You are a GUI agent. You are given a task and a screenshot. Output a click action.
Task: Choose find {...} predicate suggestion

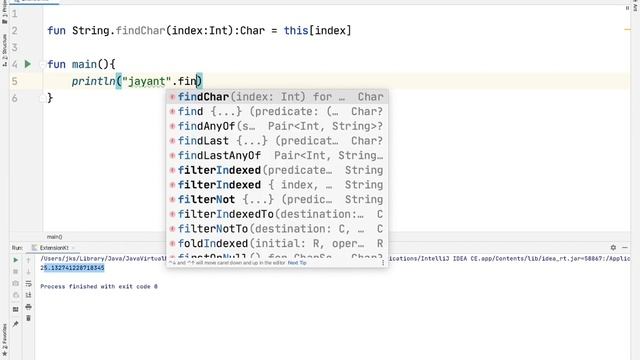[x=277, y=111]
